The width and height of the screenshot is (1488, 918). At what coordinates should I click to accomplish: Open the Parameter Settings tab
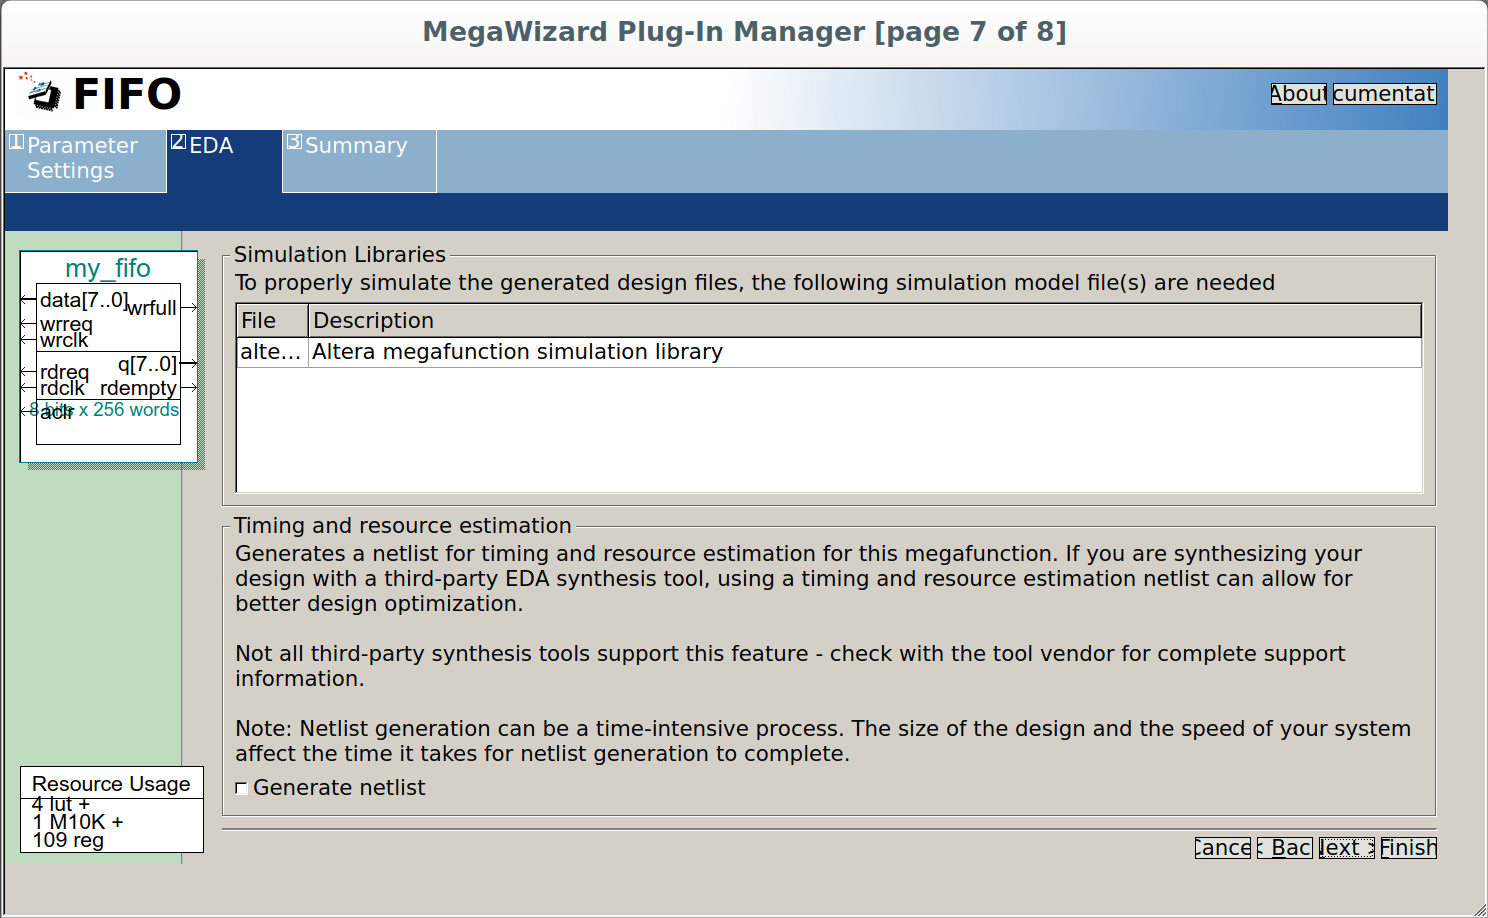click(86, 160)
